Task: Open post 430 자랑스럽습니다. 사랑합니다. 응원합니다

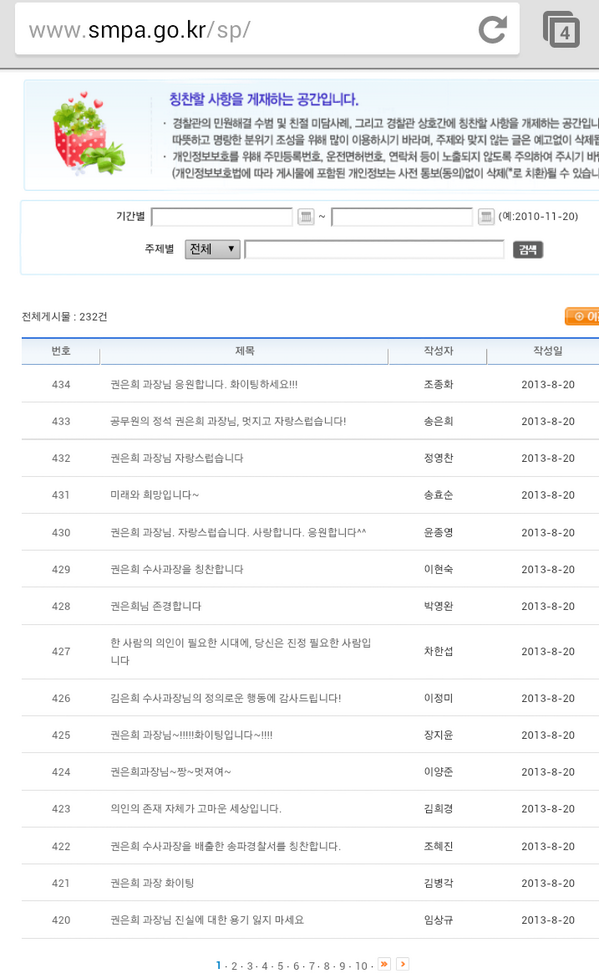Action: click(238, 533)
